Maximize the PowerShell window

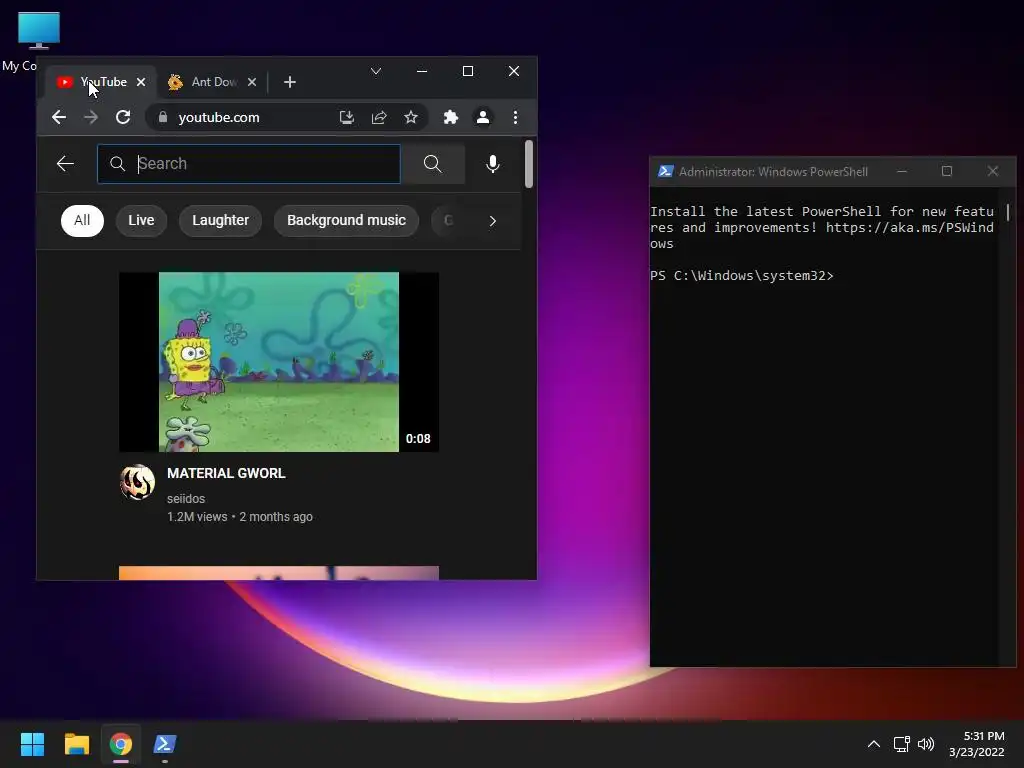point(947,172)
